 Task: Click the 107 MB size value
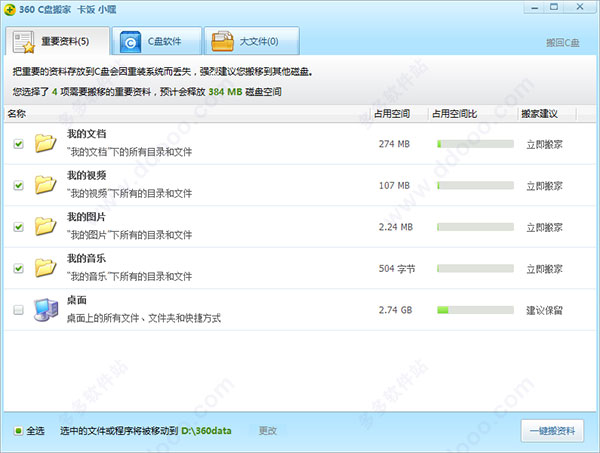pyautogui.click(x=394, y=186)
